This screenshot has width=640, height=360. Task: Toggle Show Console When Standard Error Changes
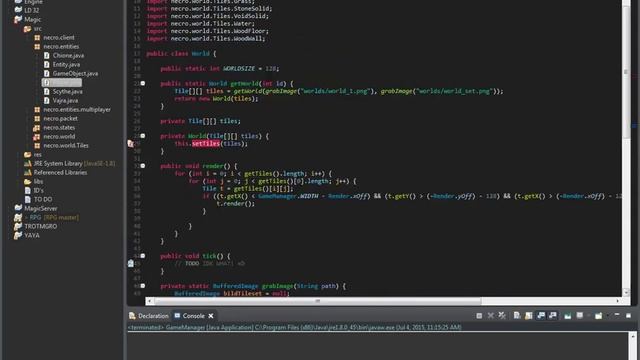[x=553, y=316]
